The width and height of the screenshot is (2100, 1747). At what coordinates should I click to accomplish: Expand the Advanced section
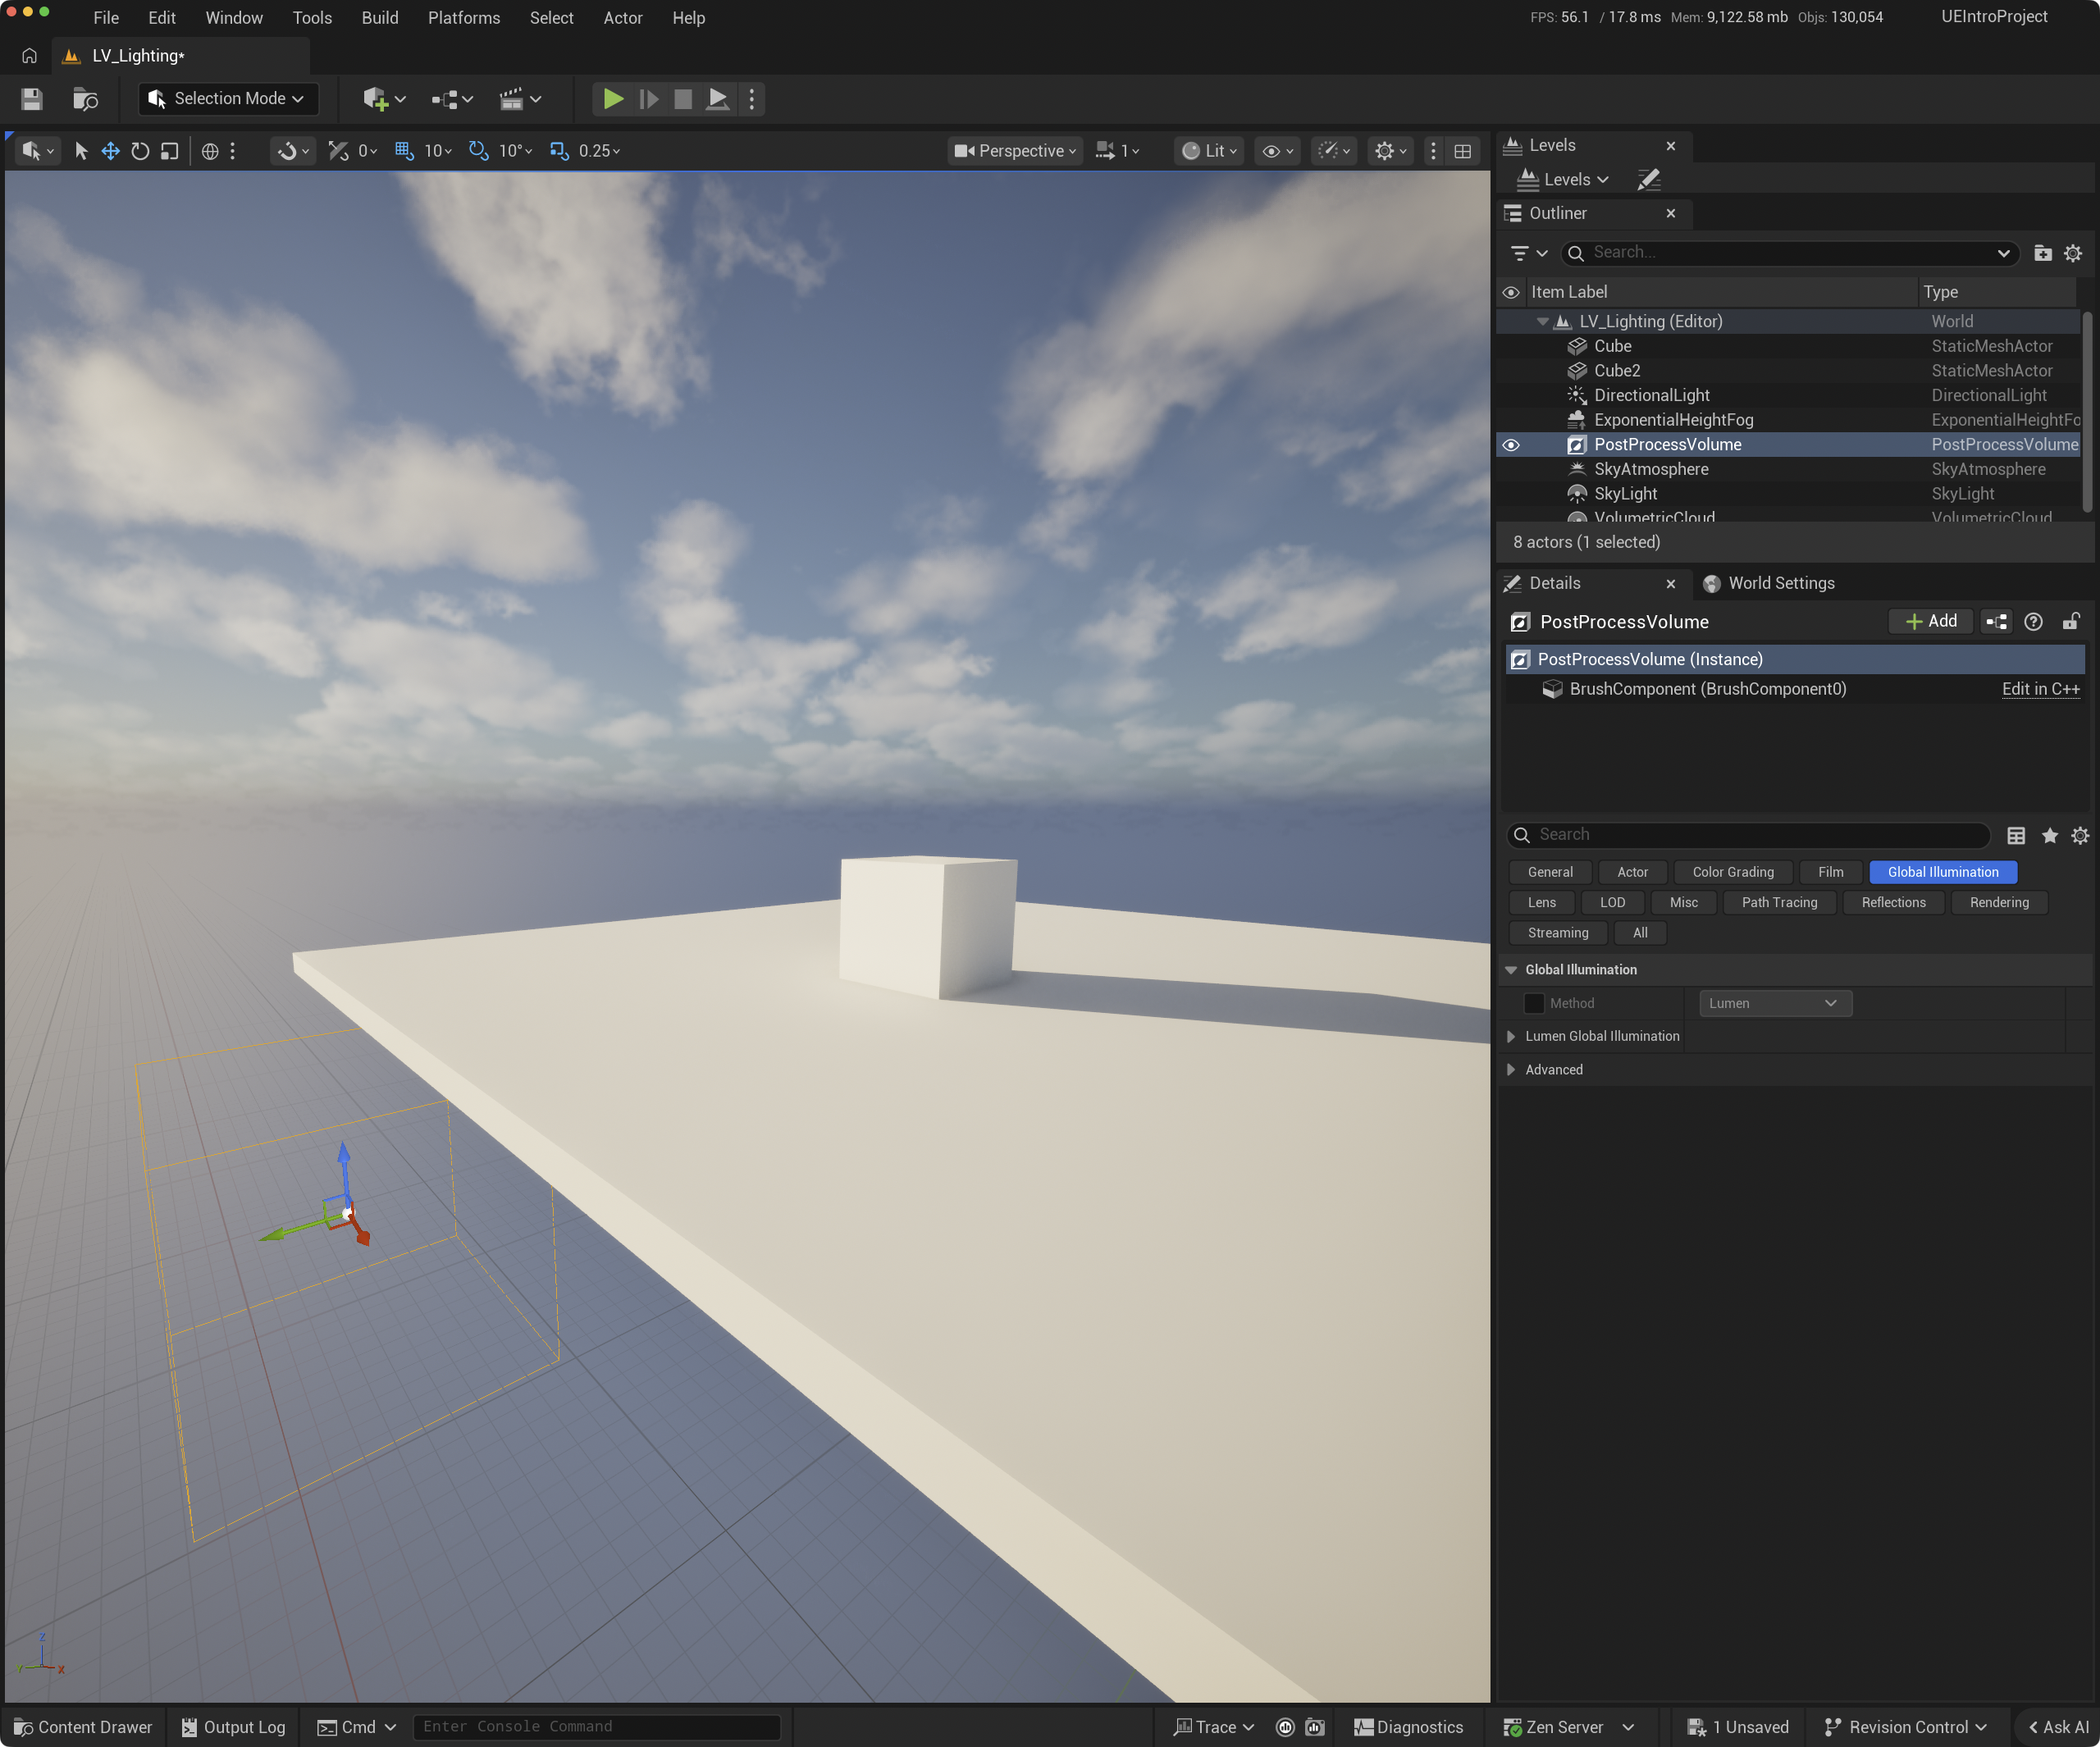coord(1511,1070)
